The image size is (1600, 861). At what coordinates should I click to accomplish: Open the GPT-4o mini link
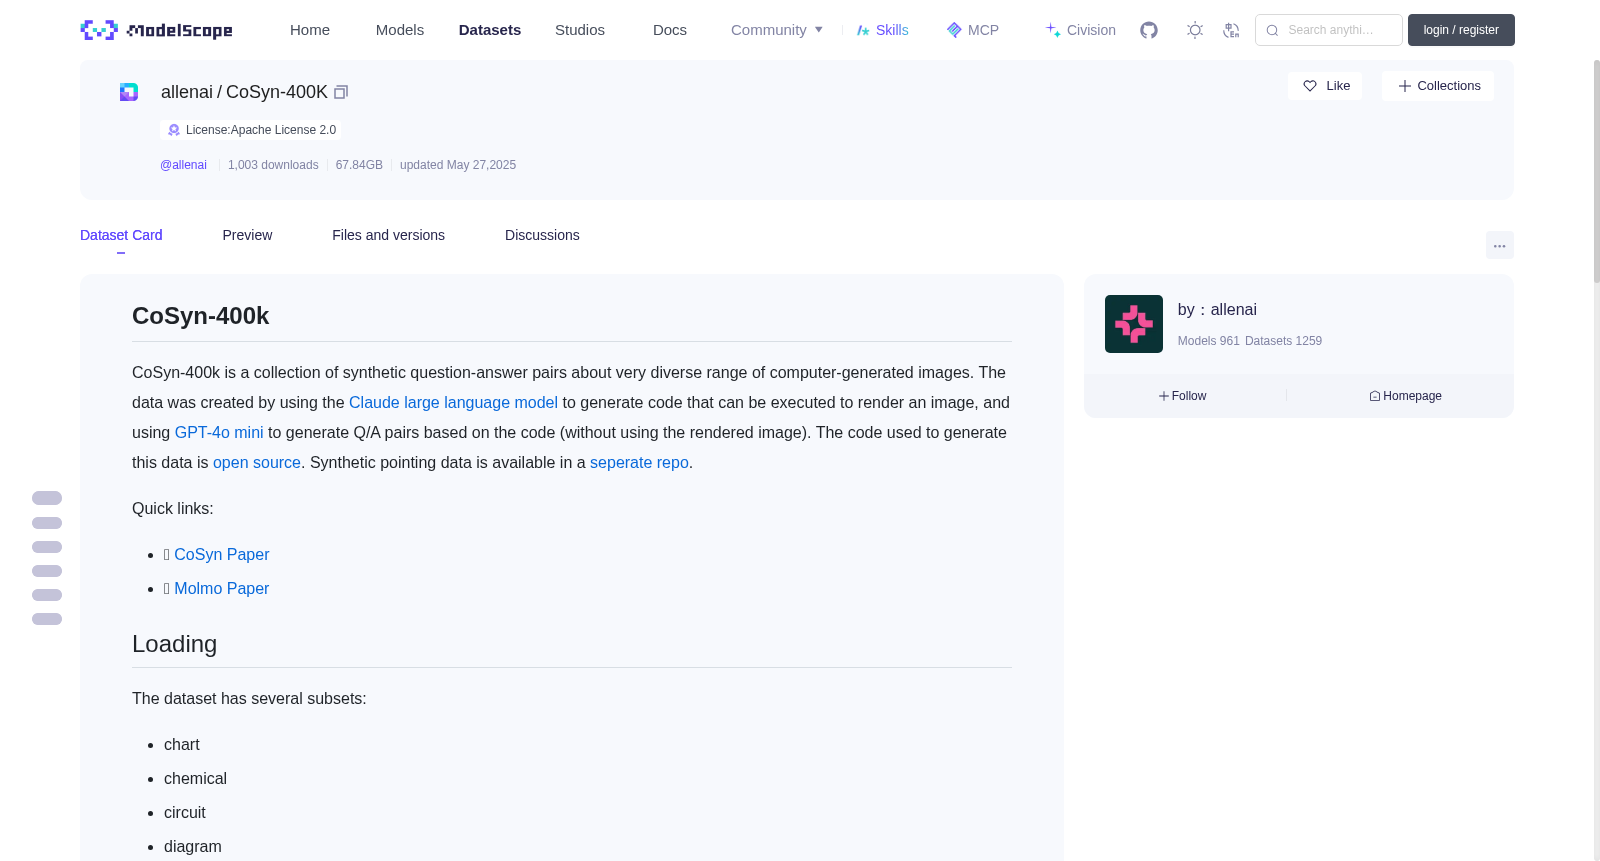click(x=219, y=432)
